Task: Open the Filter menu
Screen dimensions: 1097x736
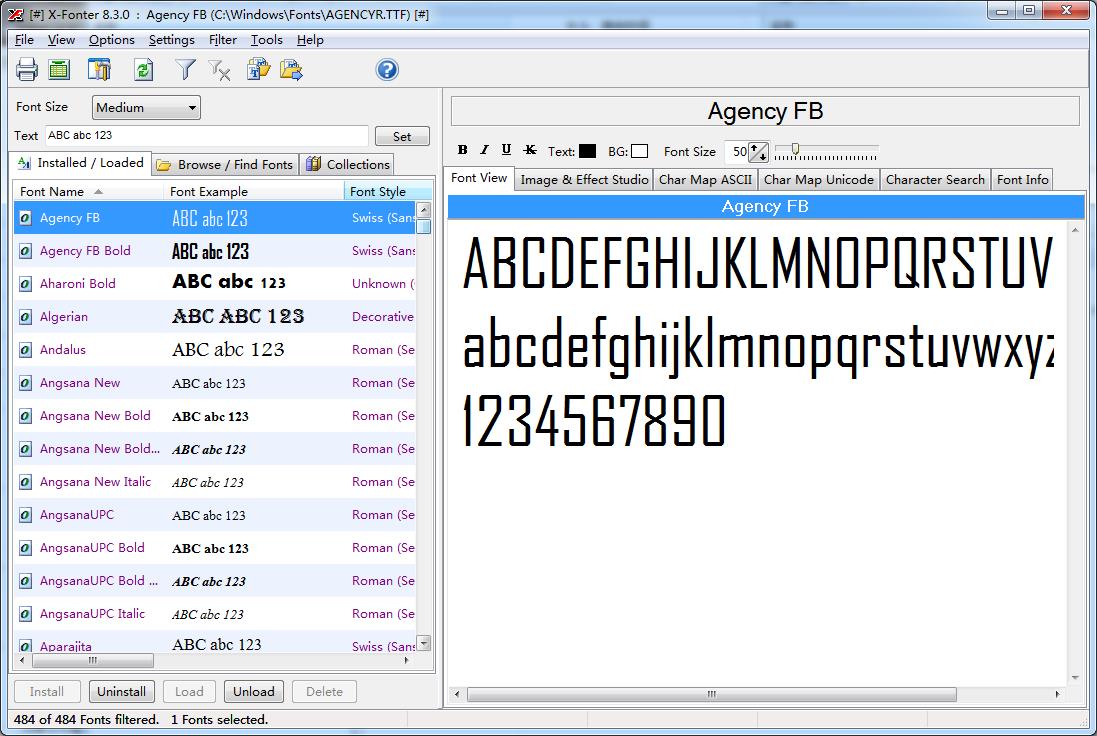Action: [222, 40]
